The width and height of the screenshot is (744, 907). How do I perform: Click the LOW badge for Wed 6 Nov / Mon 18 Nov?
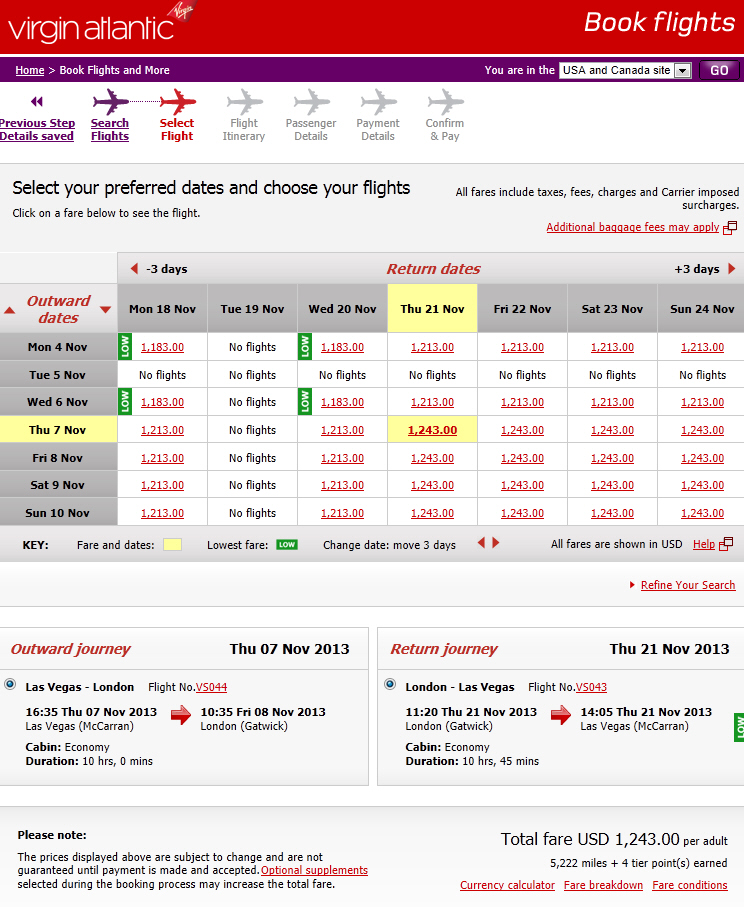[x=125, y=401]
